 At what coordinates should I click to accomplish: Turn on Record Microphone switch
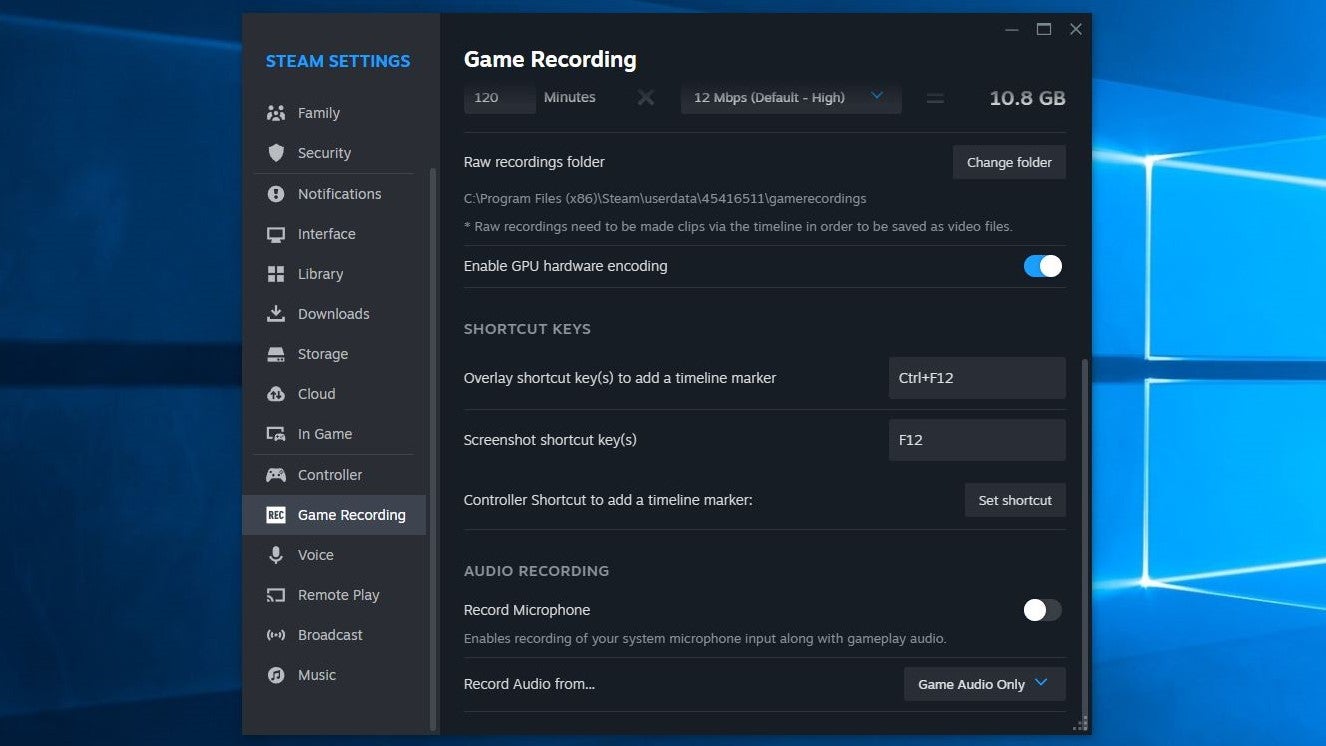click(x=1042, y=610)
